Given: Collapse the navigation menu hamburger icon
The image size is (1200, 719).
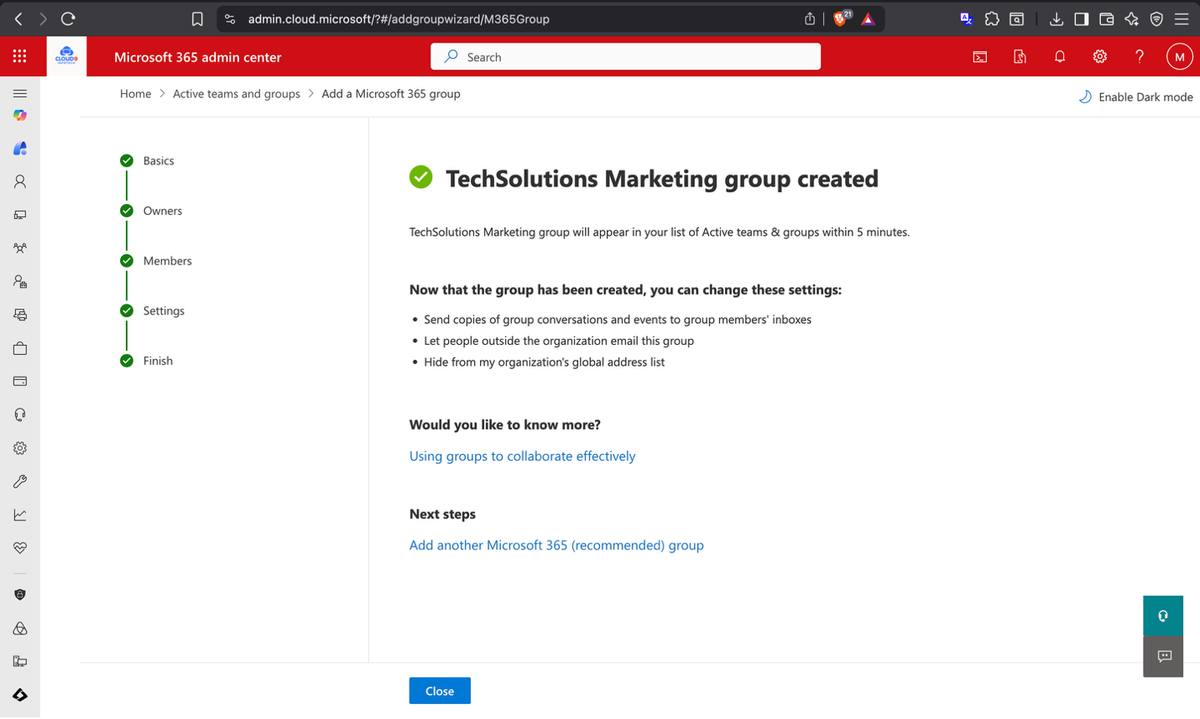Looking at the screenshot, I should [x=19, y=92].
